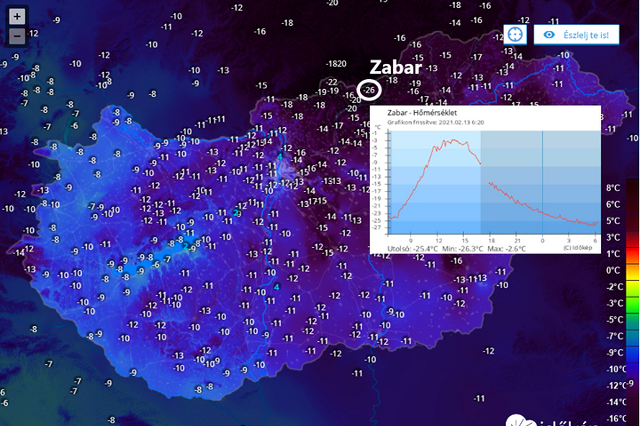This screenshot has height=426, width=640.
Task: Click the cyan 4 marker south on Danube
Action: click(277, 287)
